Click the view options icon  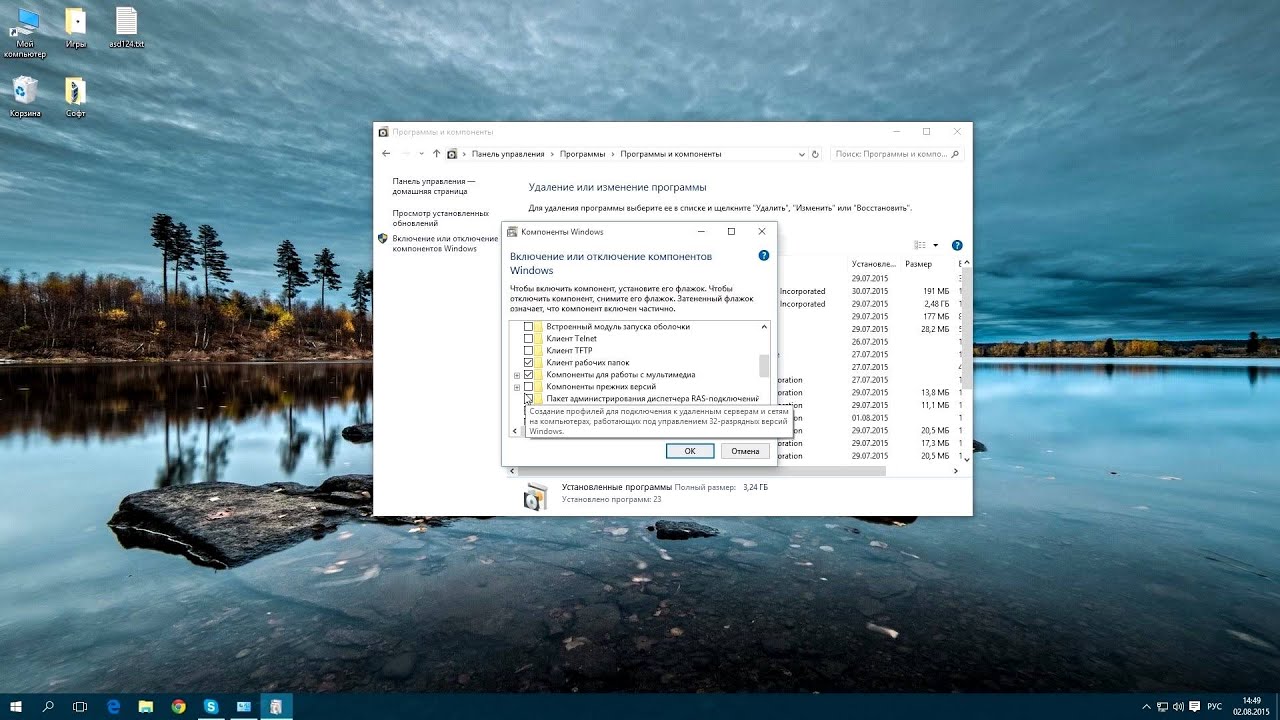(x=920, y=245)
